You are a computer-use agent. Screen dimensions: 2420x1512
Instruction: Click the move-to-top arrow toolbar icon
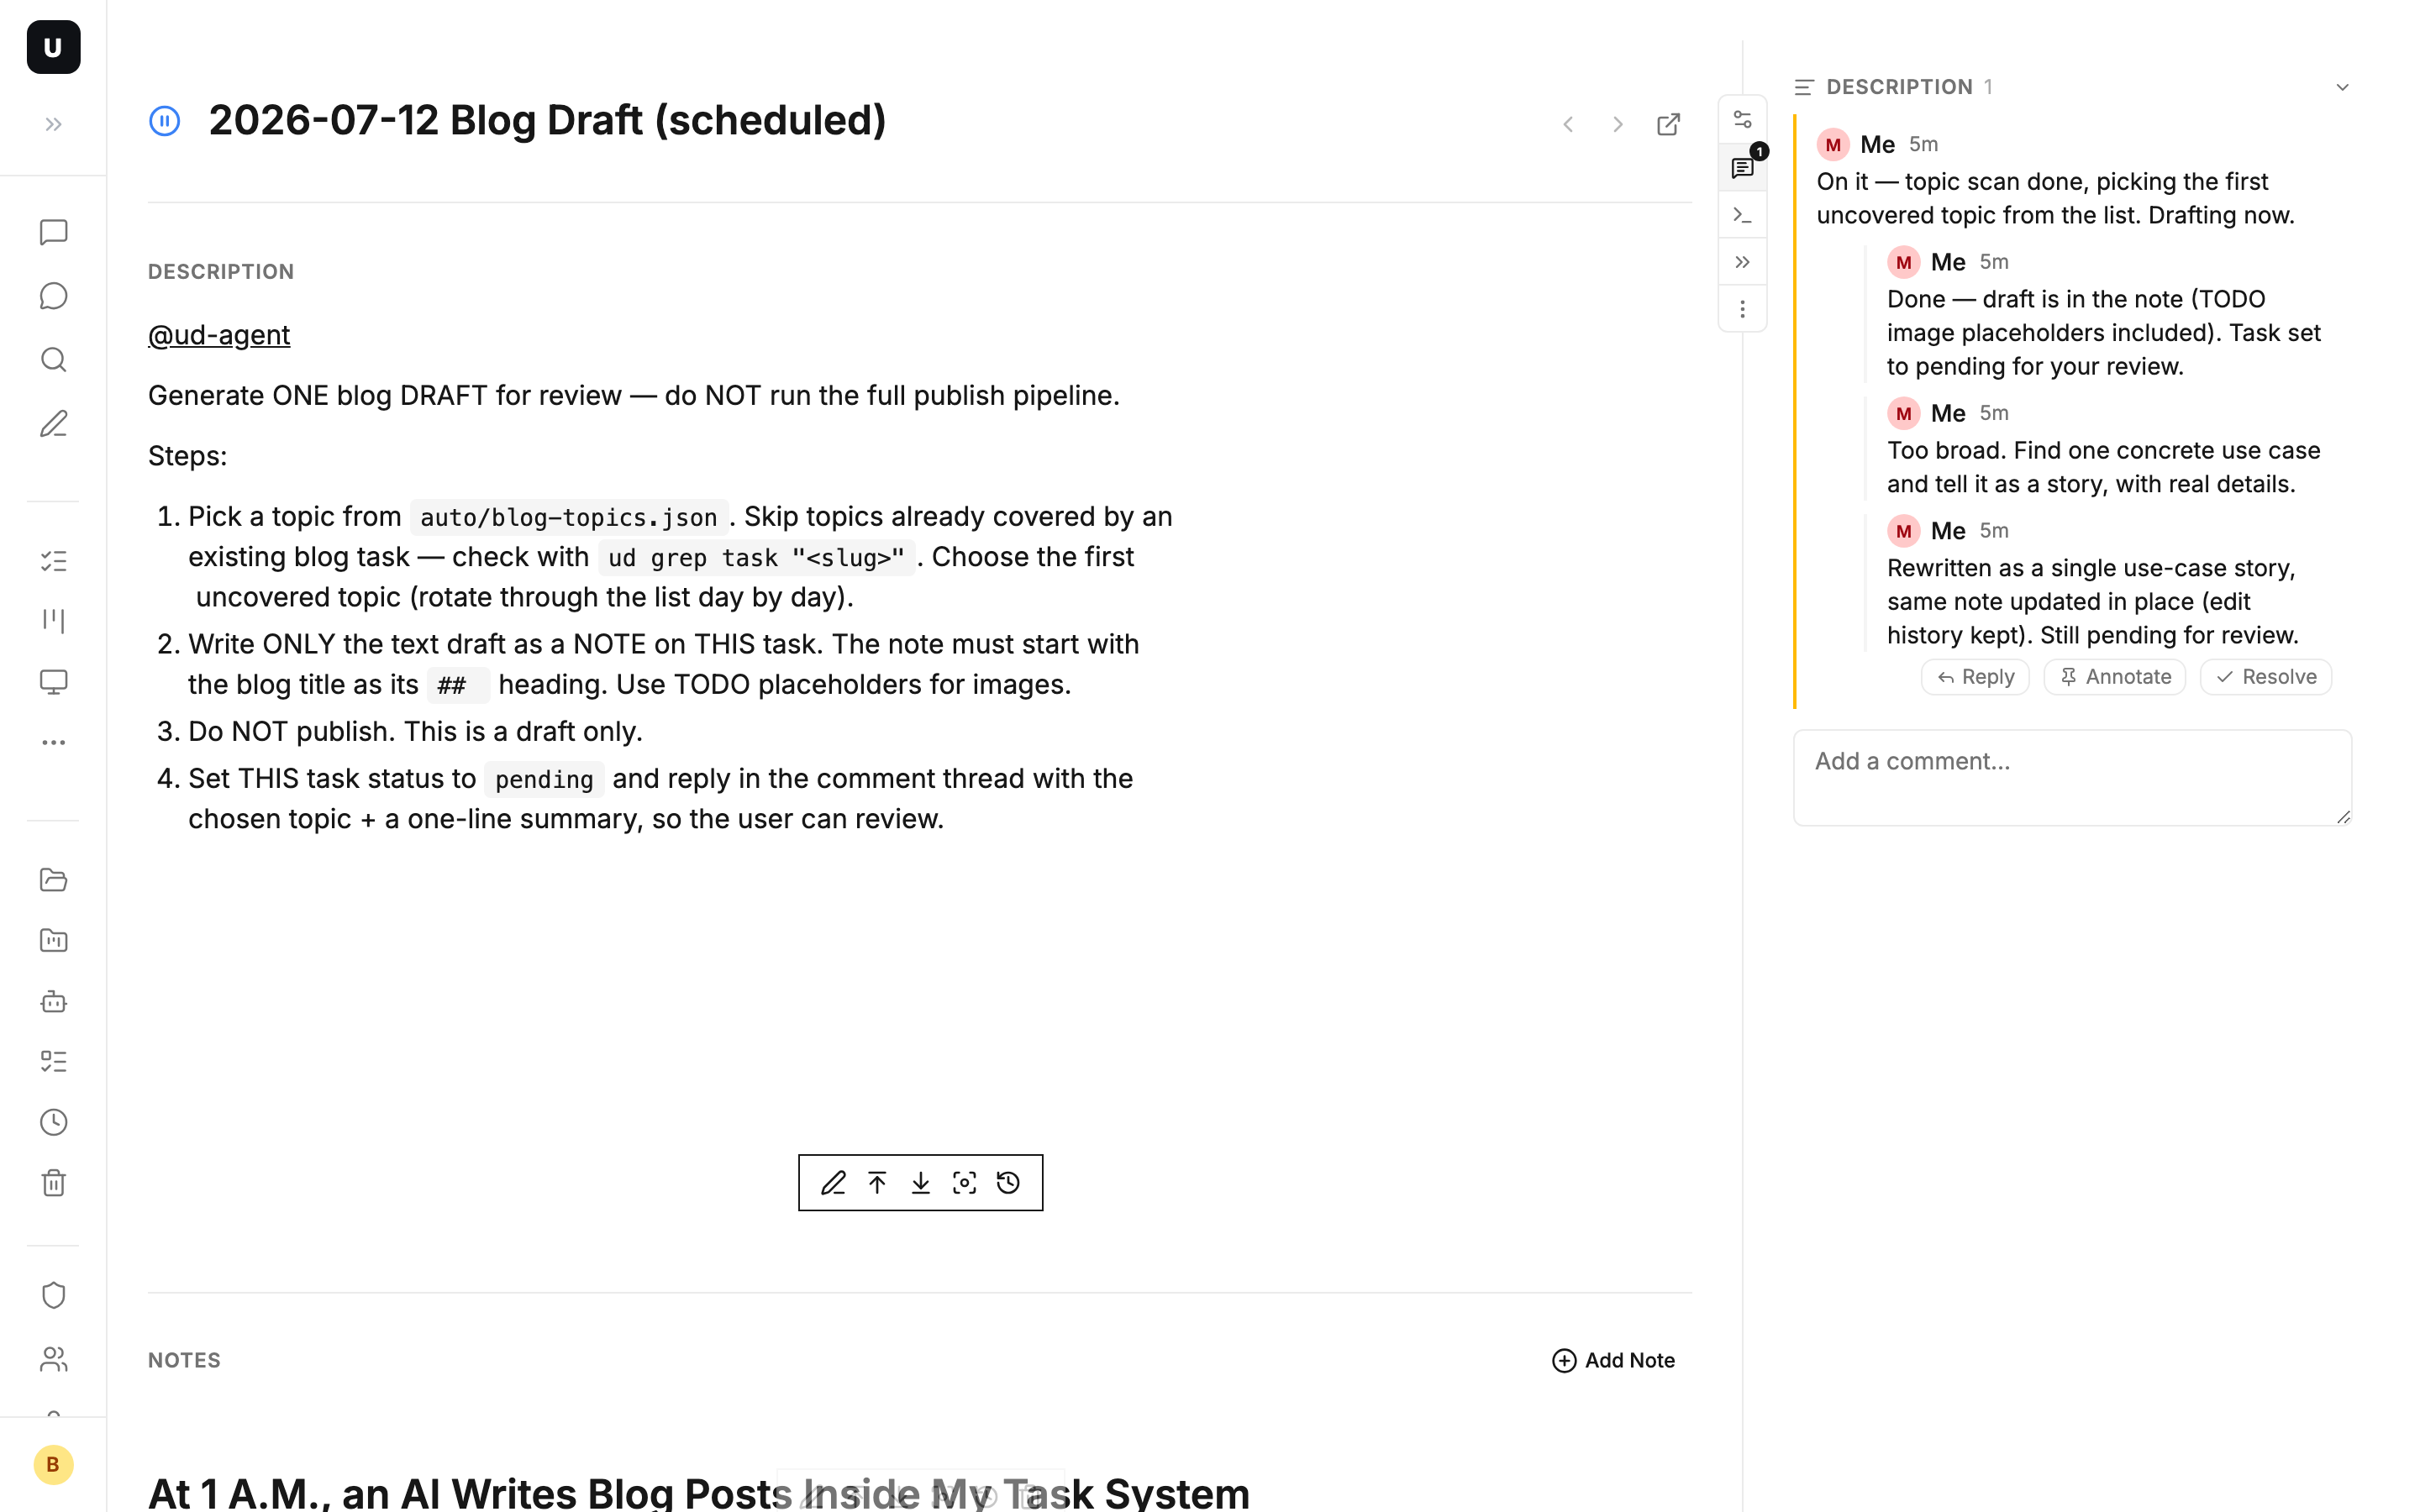click(x=877, y=1183)
